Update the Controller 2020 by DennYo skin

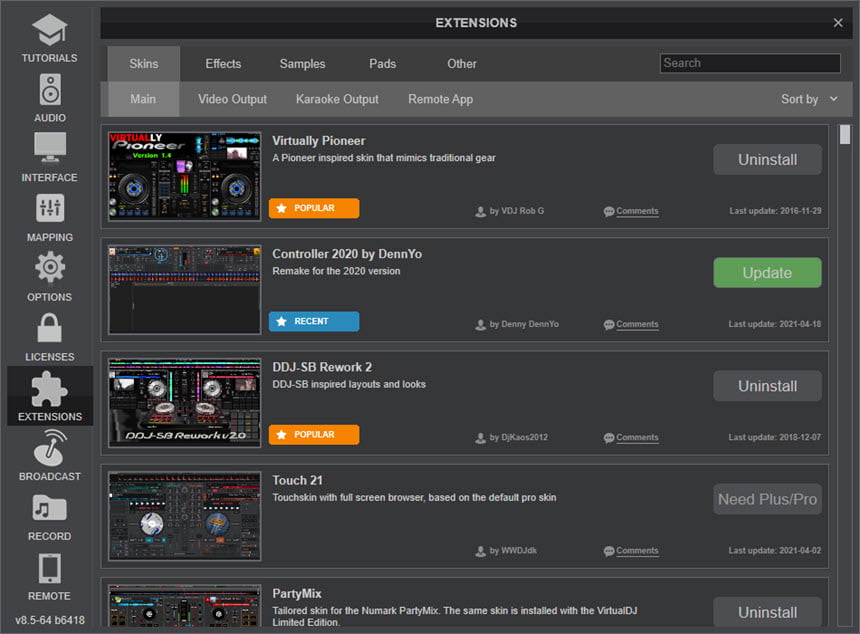767,273
